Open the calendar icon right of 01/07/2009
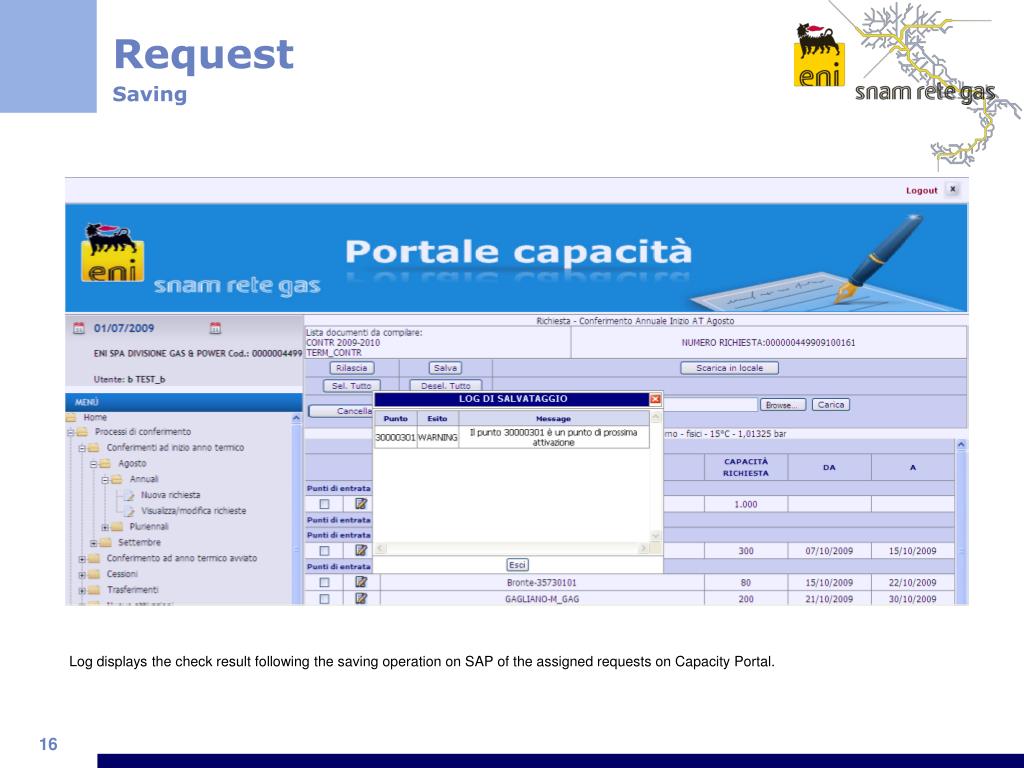The height and width of the screenshot is (768, 1024). point(215,328)
